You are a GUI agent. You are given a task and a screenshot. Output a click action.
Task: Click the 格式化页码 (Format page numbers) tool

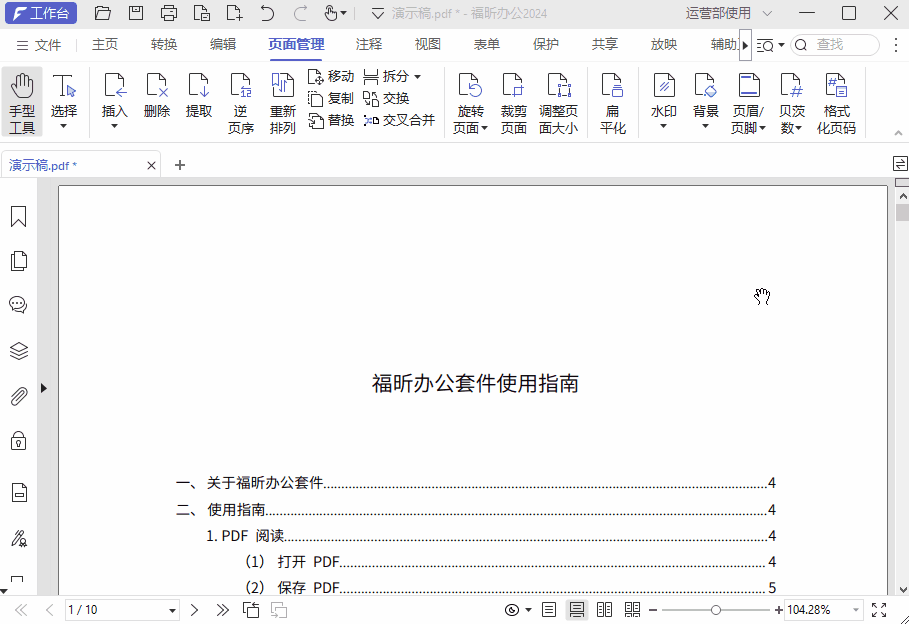tap(836, 99)
